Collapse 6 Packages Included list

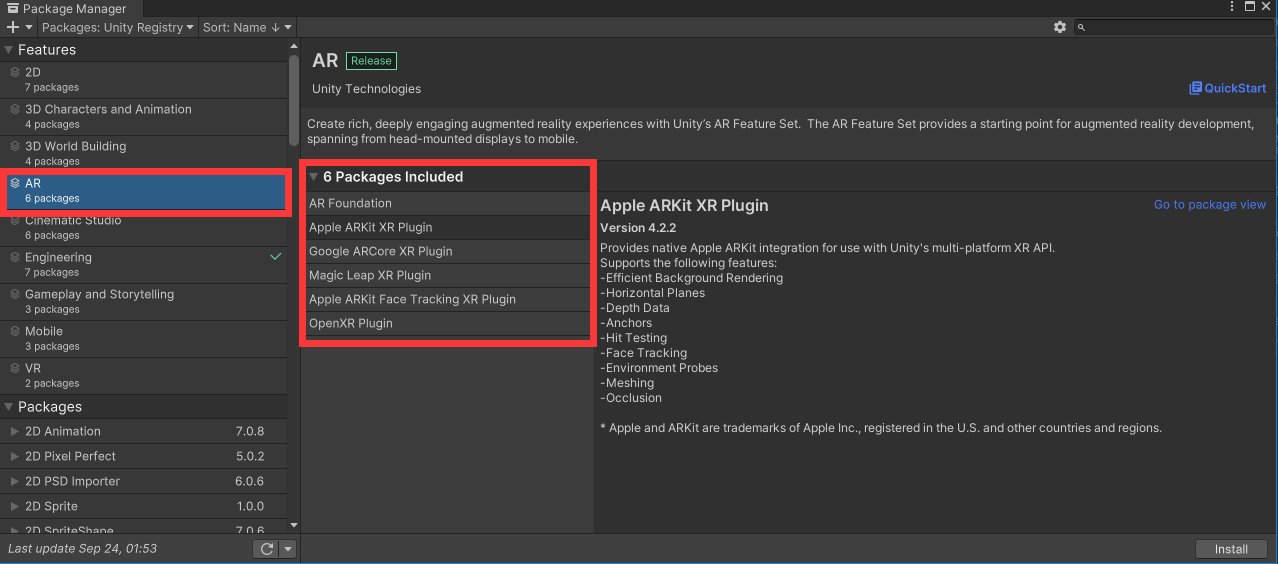314,177
